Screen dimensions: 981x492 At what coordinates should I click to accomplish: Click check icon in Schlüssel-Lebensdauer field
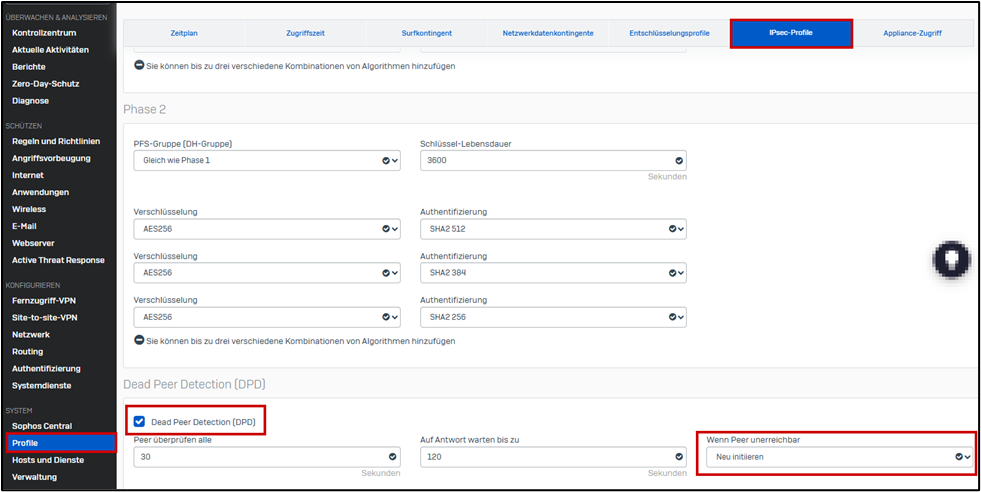pyautogui.click(x=679, y=160)
